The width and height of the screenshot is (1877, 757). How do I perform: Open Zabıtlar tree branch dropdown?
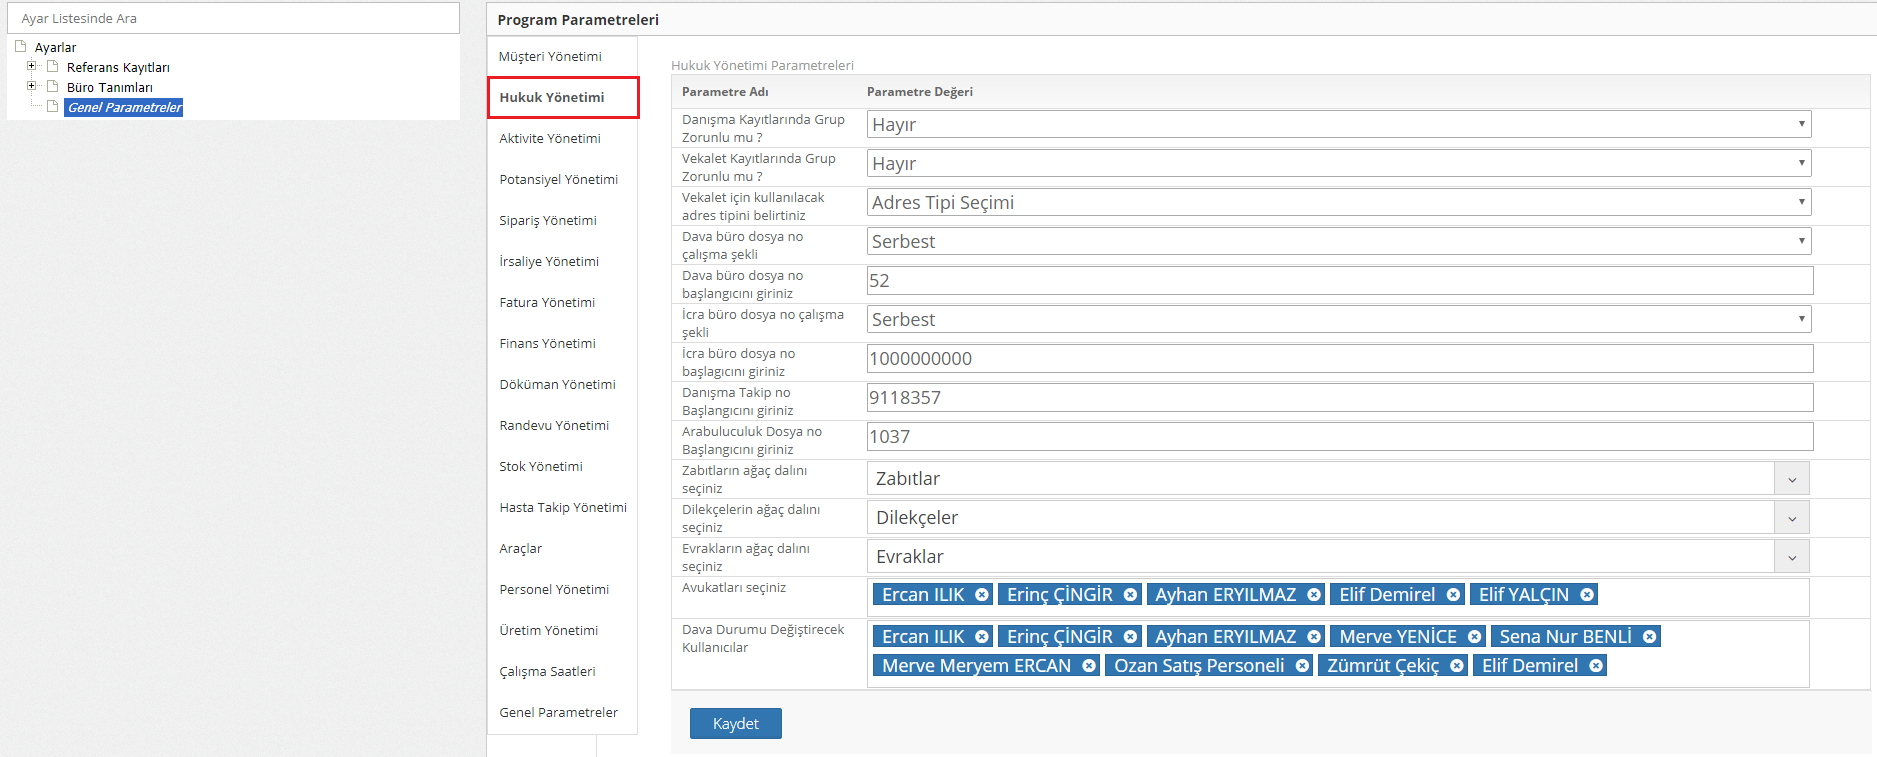coord(1791,479)
